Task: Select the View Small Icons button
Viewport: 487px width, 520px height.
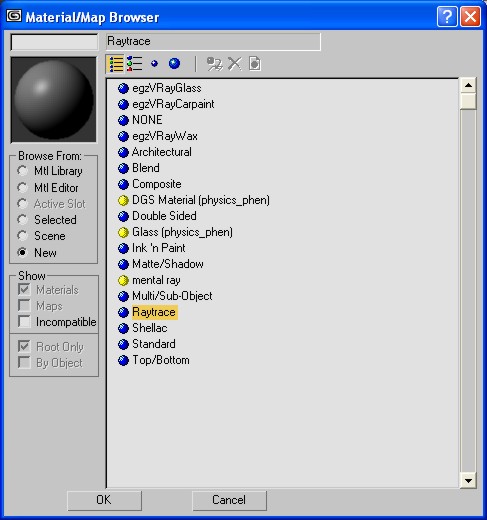Action: click(154, 63)
